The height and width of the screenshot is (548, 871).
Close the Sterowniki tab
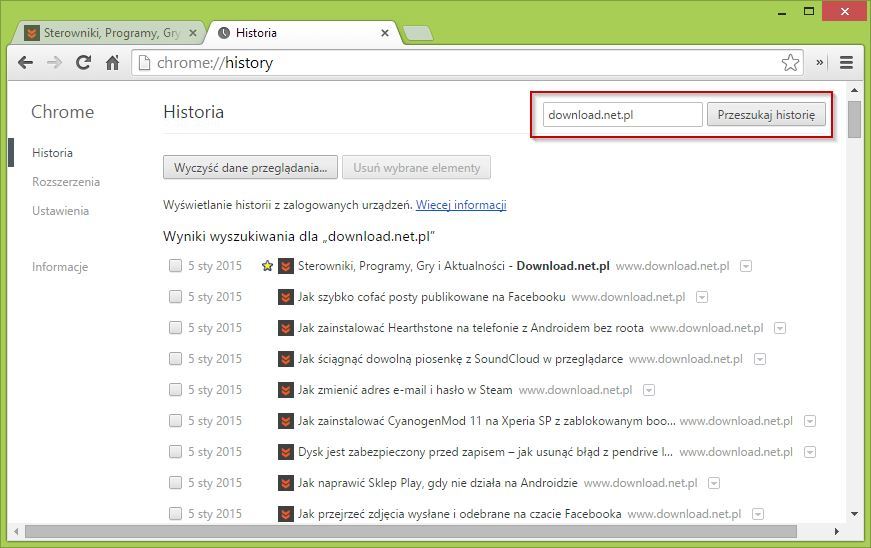click(x=193, y=33)
